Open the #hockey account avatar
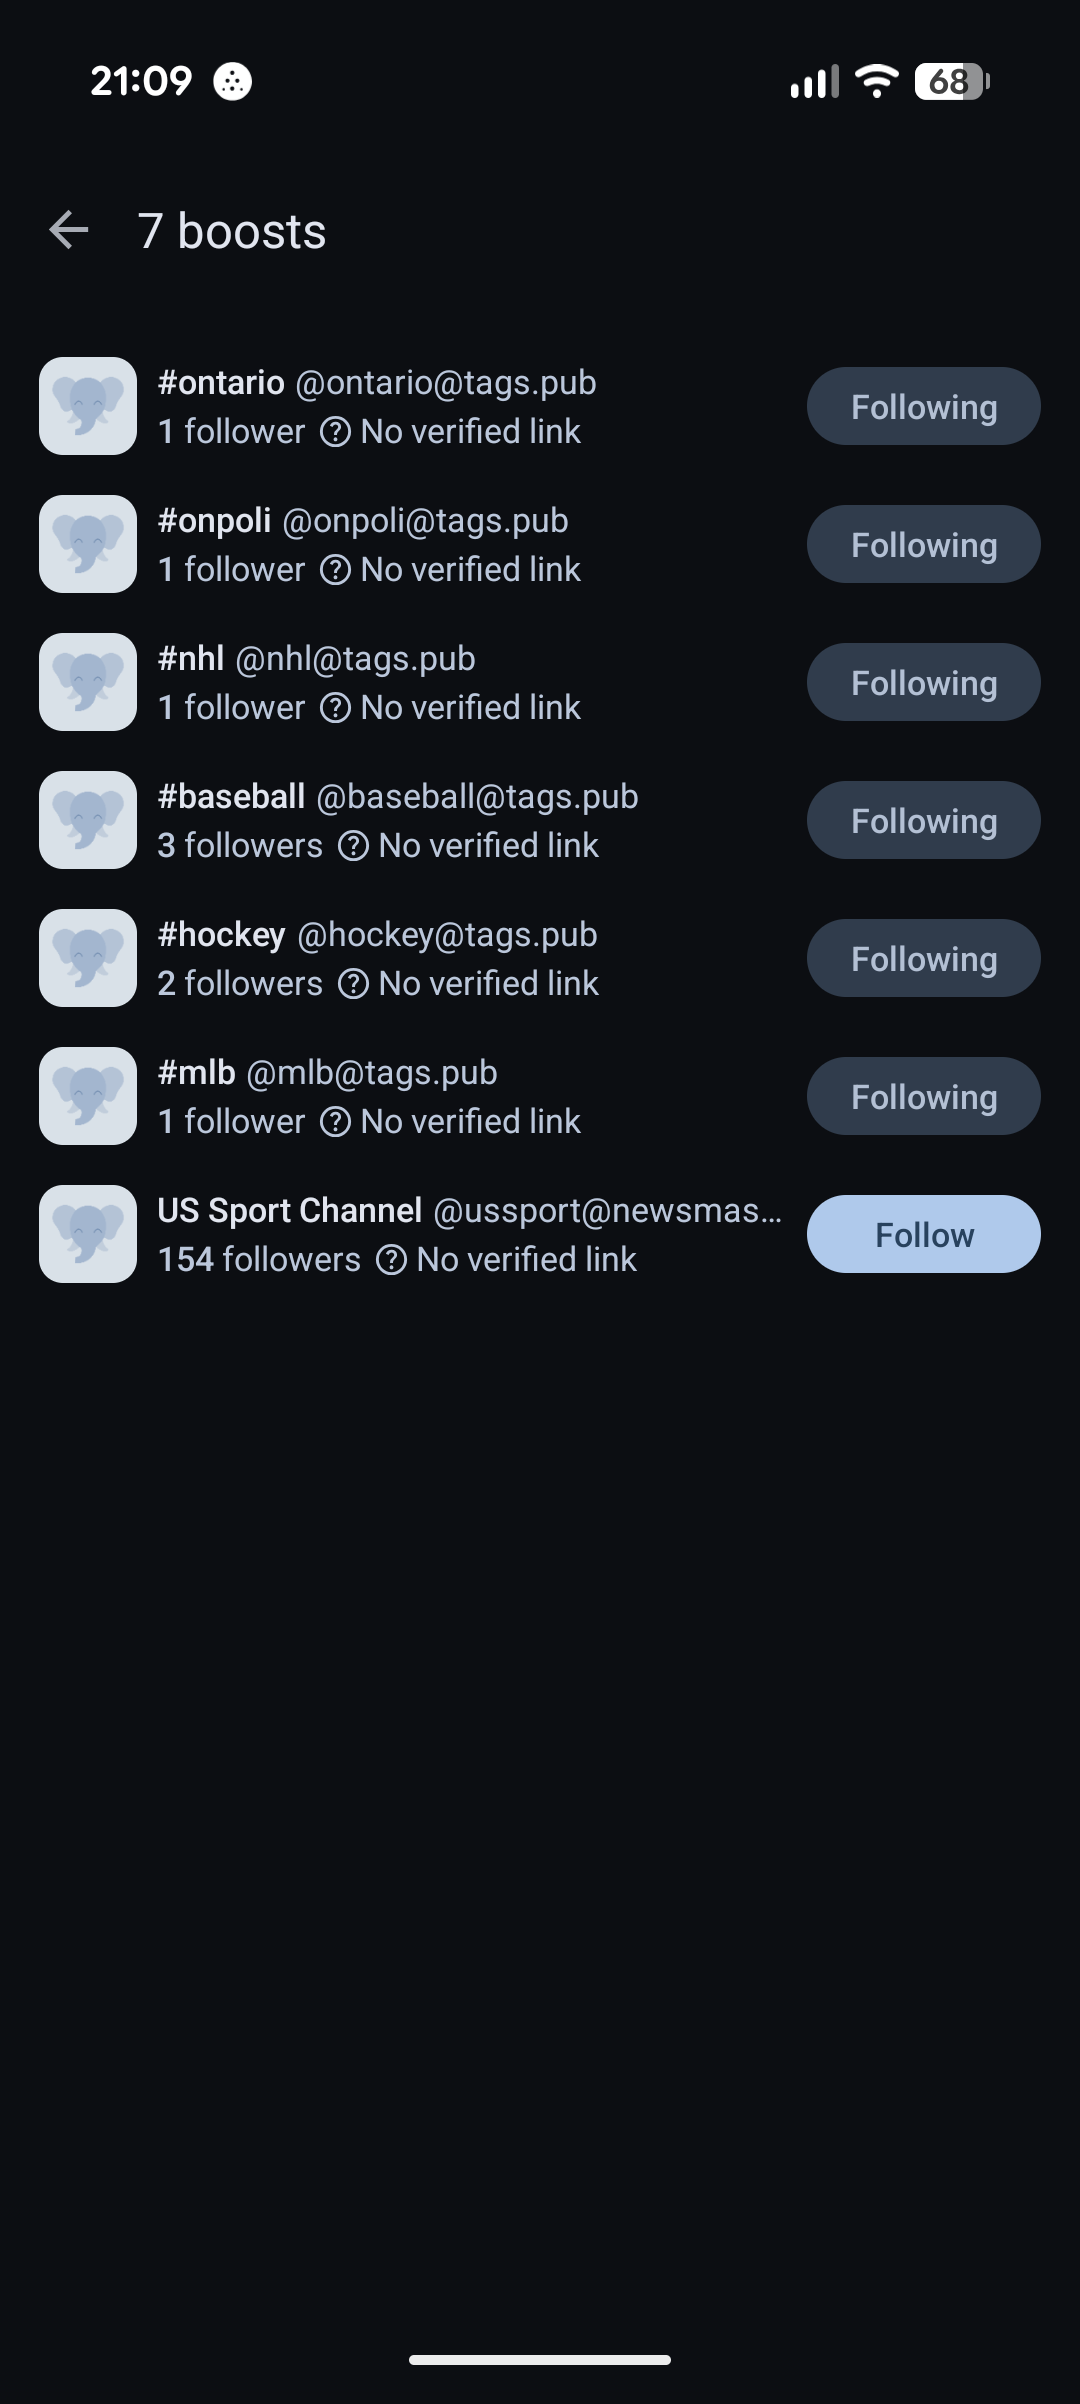1080x2404 pixels. point(88,958)
